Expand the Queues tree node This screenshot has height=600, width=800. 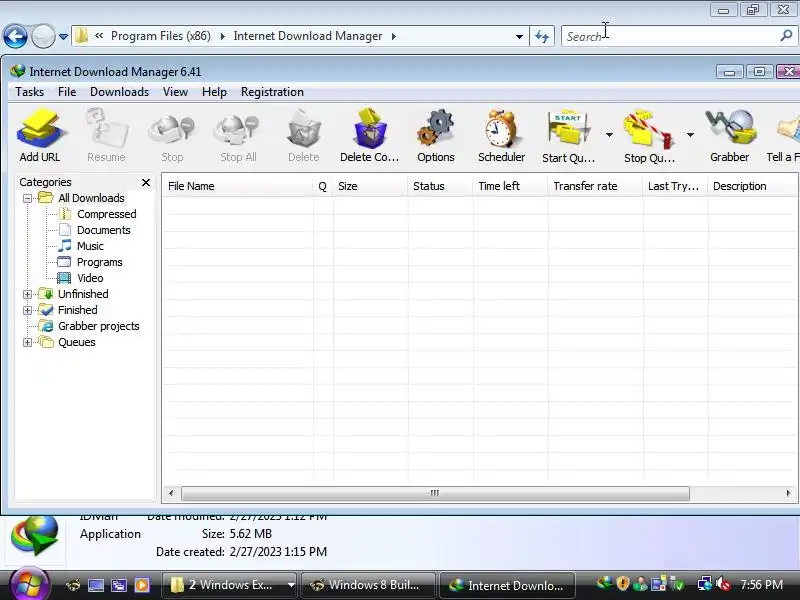click(28, 342)
